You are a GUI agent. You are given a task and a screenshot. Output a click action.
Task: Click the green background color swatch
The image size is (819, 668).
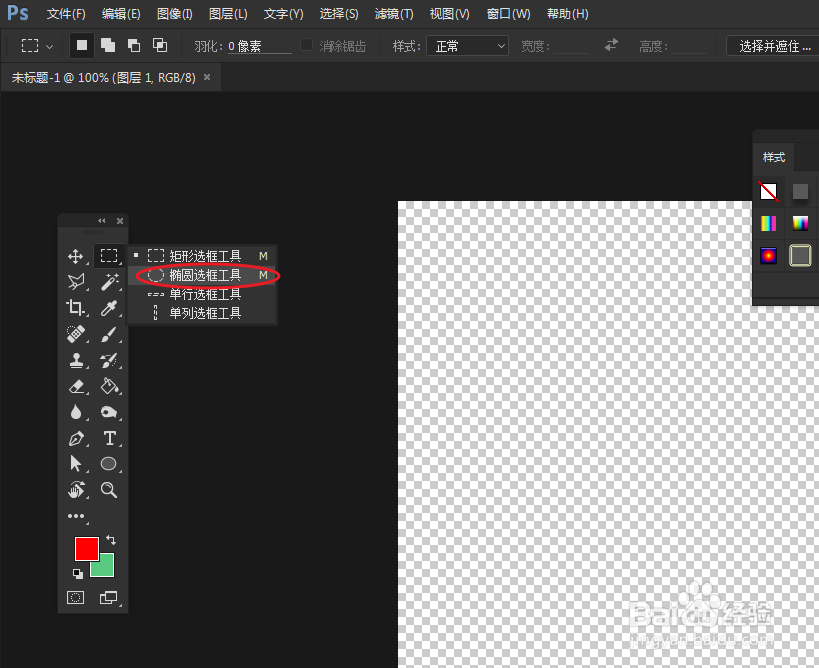pyautogui.click(x=106, y=568)
